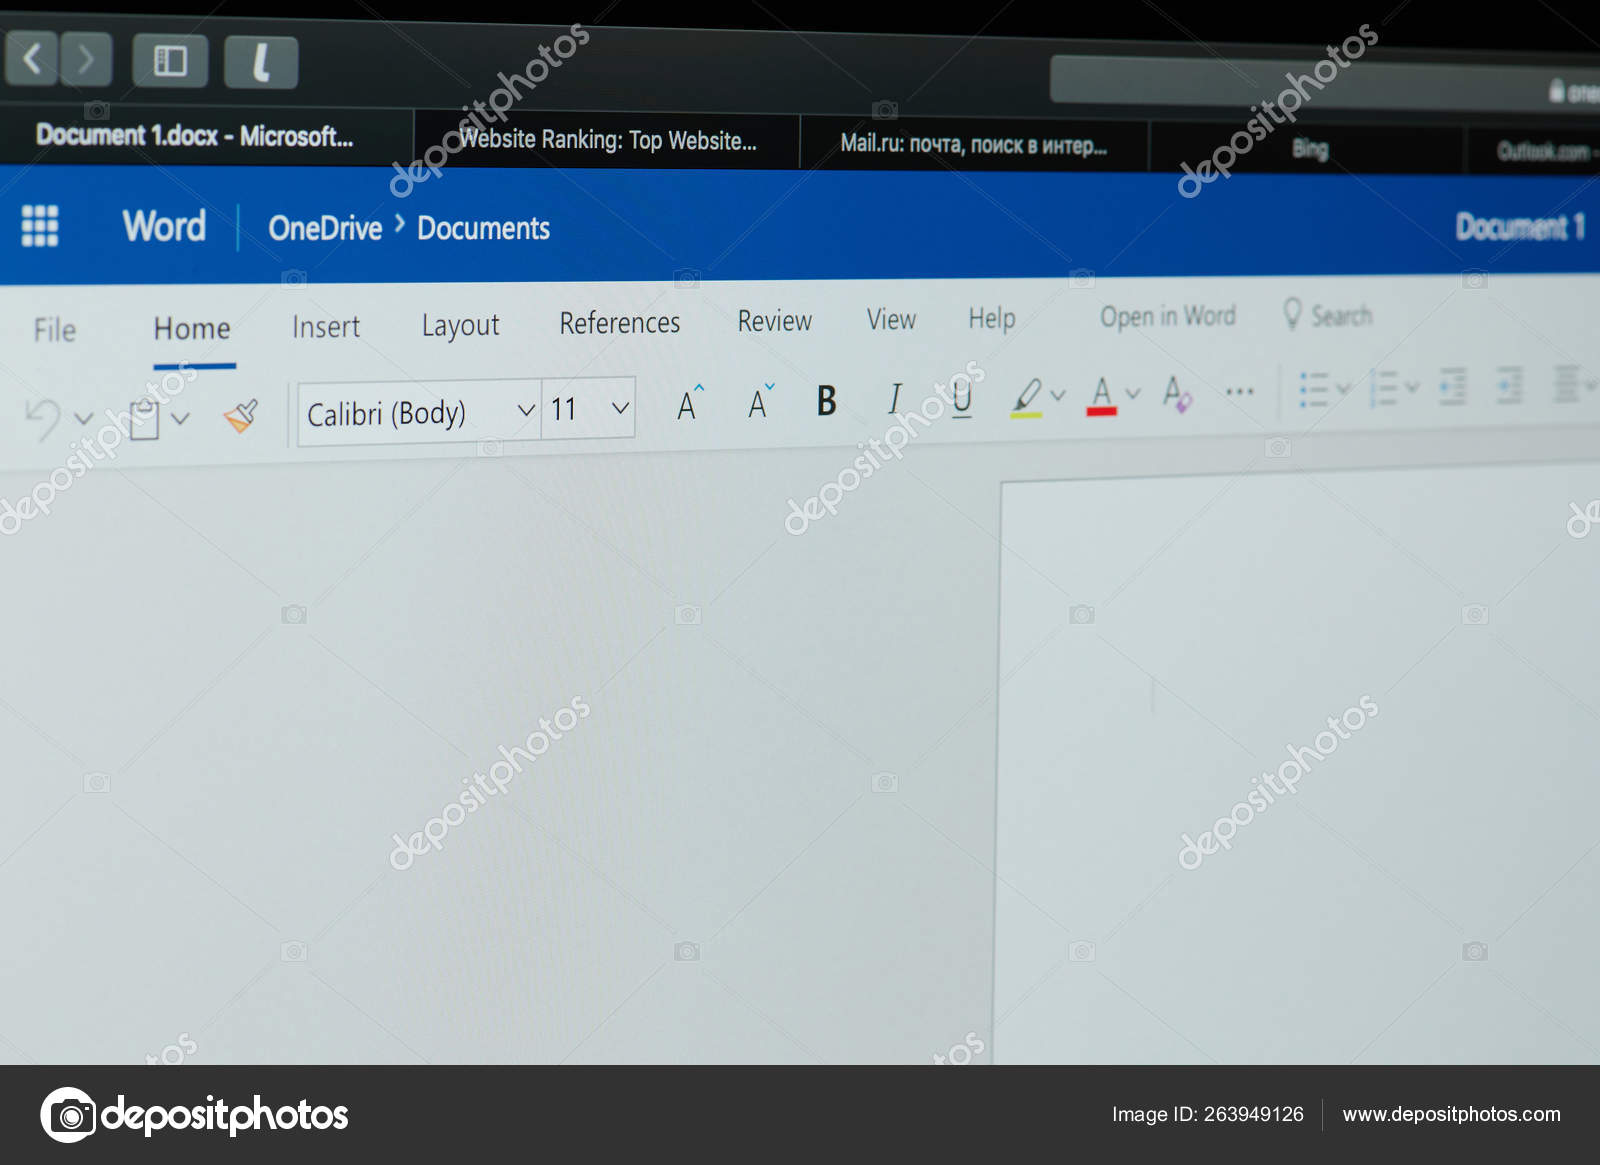Click the browser address bar
This screenshot has width=1600, height=1165.
1325,81
